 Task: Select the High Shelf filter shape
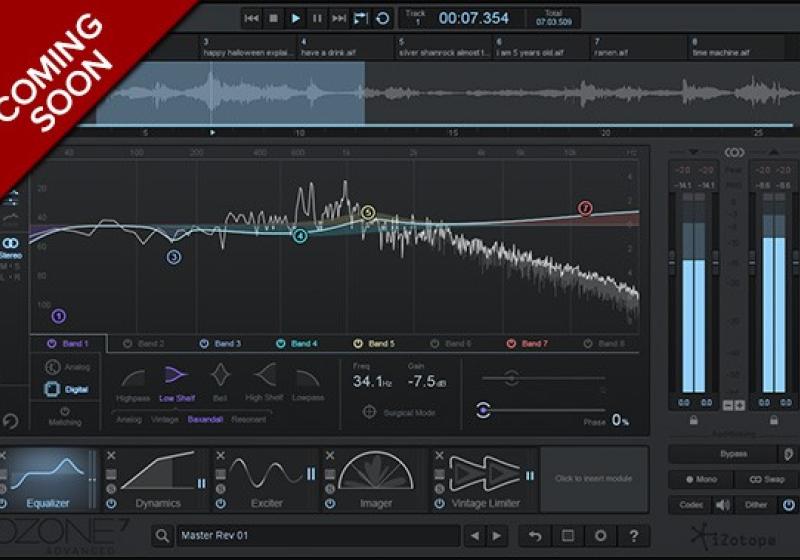(x=266, y=376)
